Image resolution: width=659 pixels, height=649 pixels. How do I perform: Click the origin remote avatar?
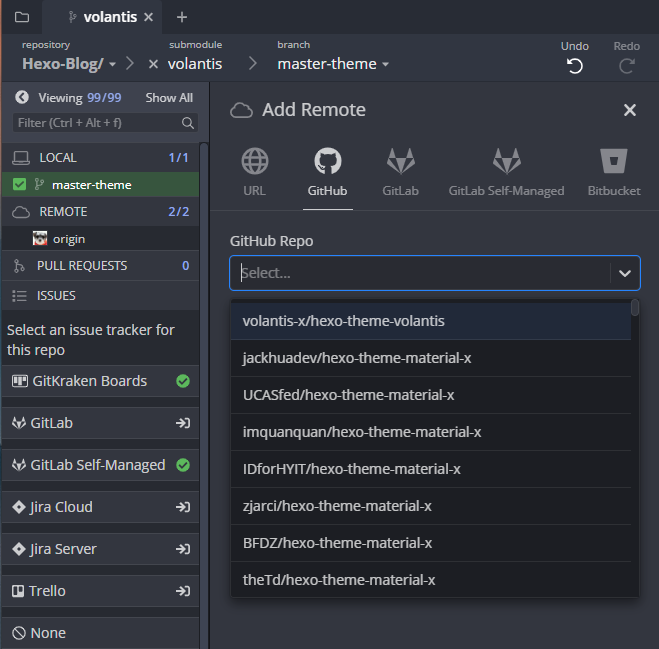pos(40,238)
